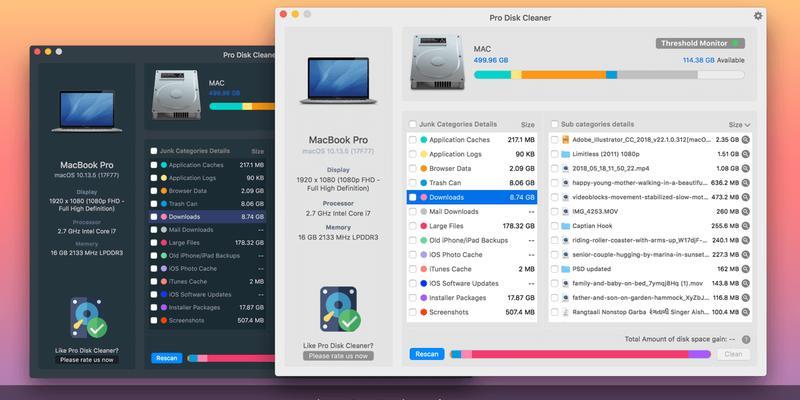Click MacBook Pro laptop image in front window
Image resolution: width=800 pixels, height=400 pixels.
tap(338, 80)
